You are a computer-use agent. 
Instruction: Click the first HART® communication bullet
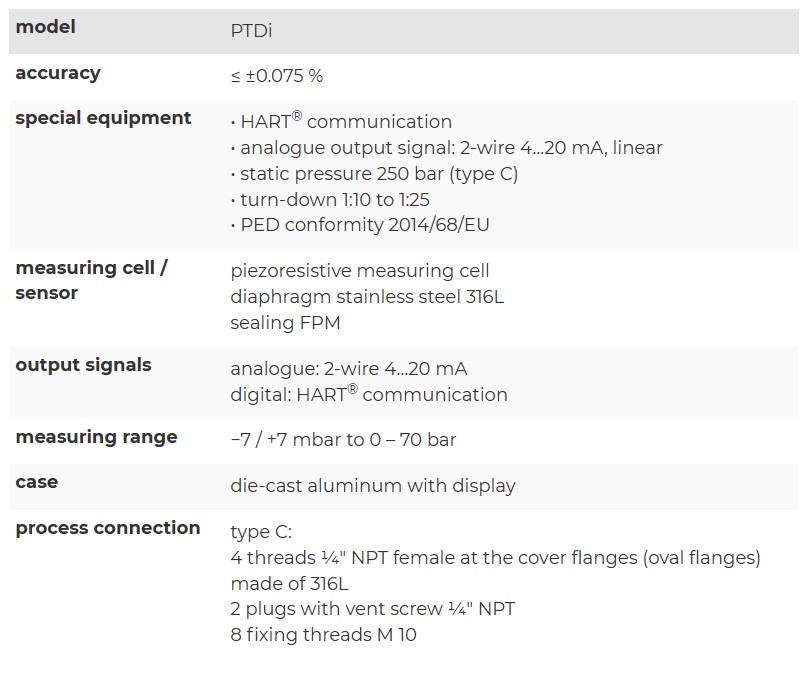pos(342,122)
